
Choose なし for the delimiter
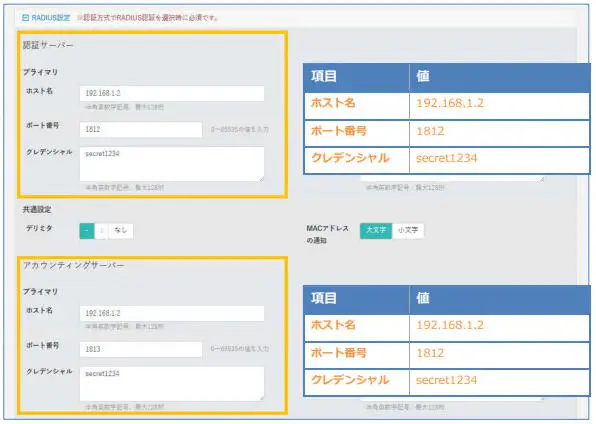pyautogui.click(x=120, y=230)
